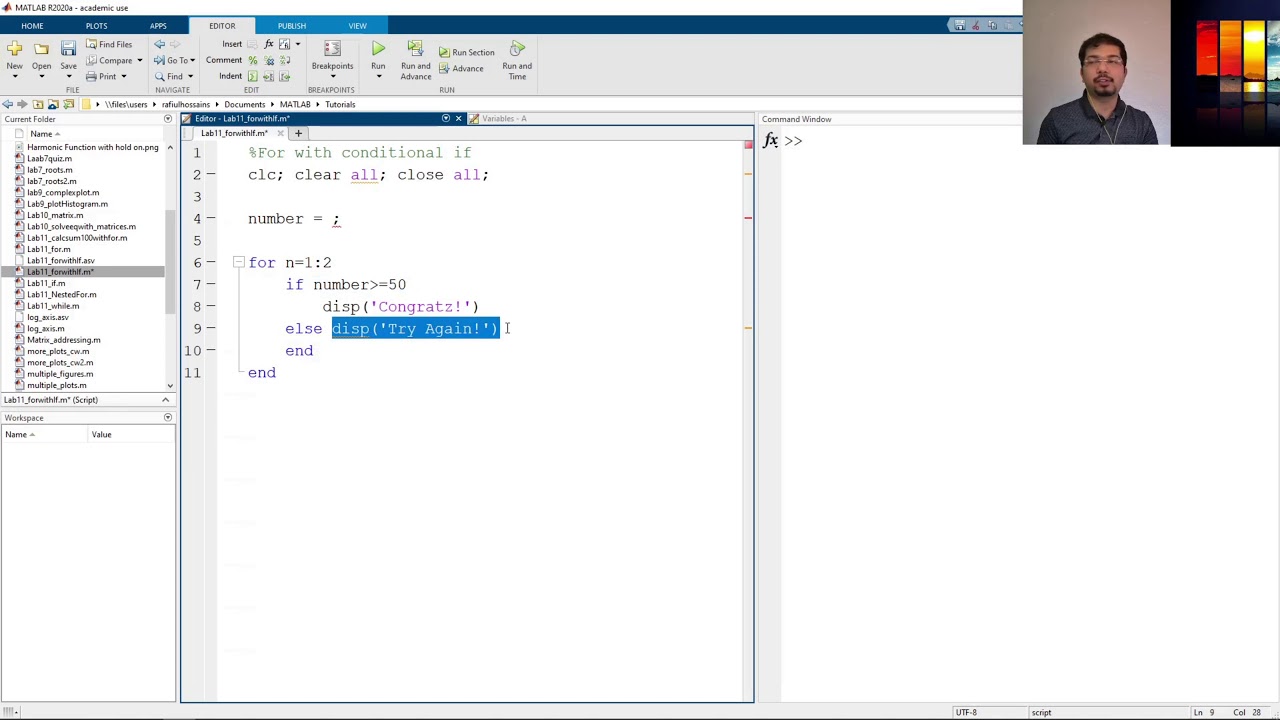1280x720 pixels.
Task: Click the red error indicator atop the editor
Action: [x=748, y=146]
